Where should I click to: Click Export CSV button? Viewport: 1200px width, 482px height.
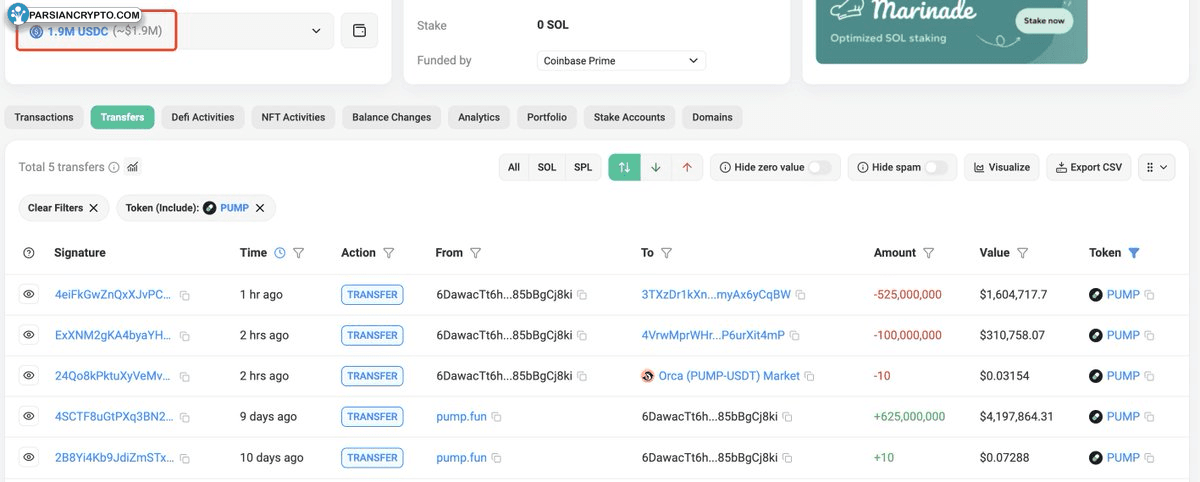click(1089, 167)
